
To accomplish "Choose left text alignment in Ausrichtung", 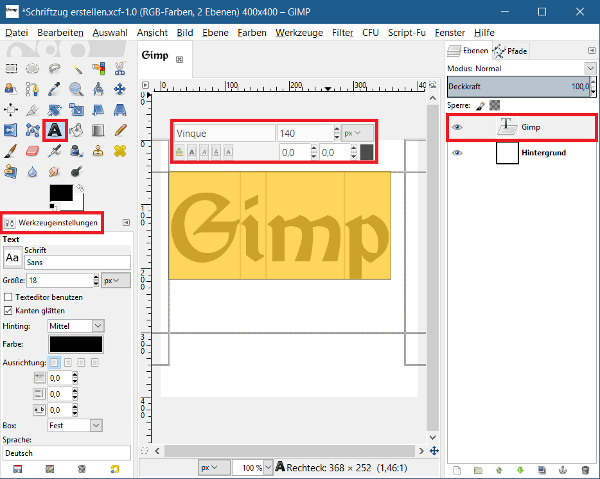I will tap(54, 362).
